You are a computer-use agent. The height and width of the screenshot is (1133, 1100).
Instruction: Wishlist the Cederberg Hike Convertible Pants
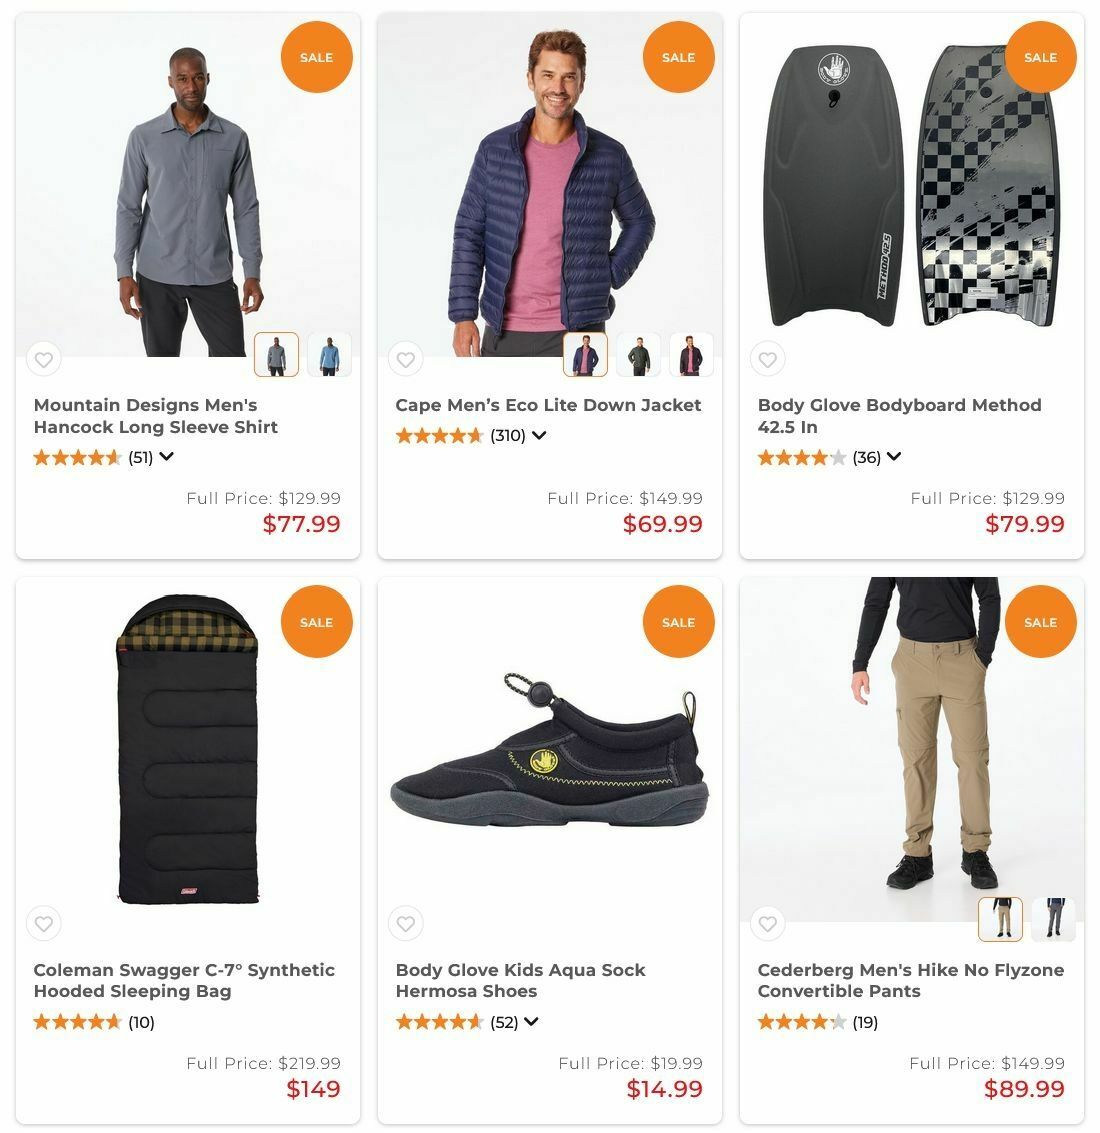(x=767, y=924)
